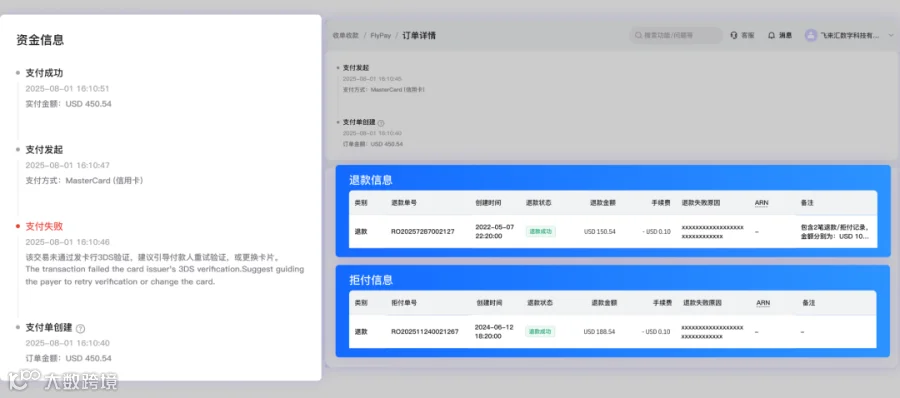Click the 大数跨境 watermark logo
The height and width of the screenshot is (398, 900).
[x=63, y=381]
